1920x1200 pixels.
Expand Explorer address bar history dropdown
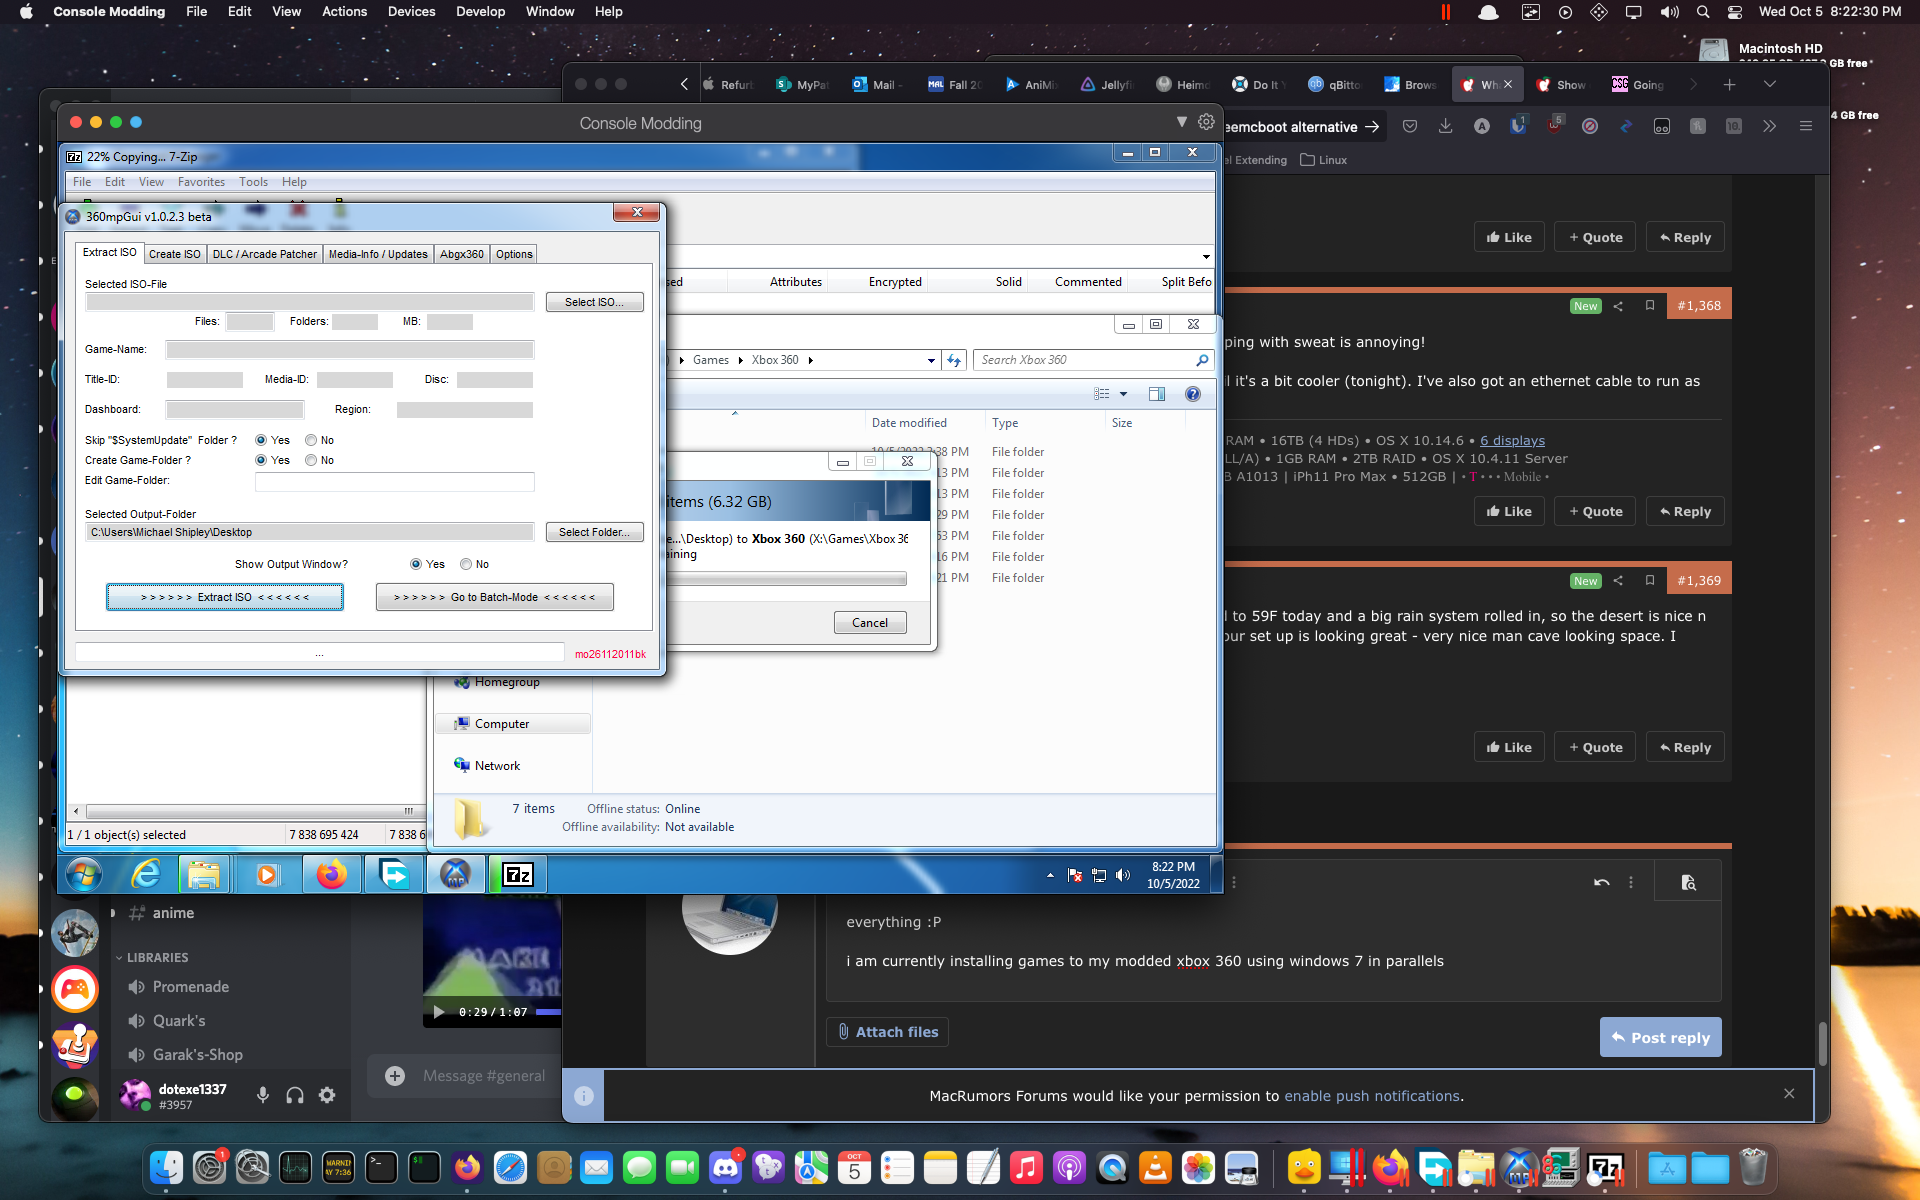(x=931, y=361)
